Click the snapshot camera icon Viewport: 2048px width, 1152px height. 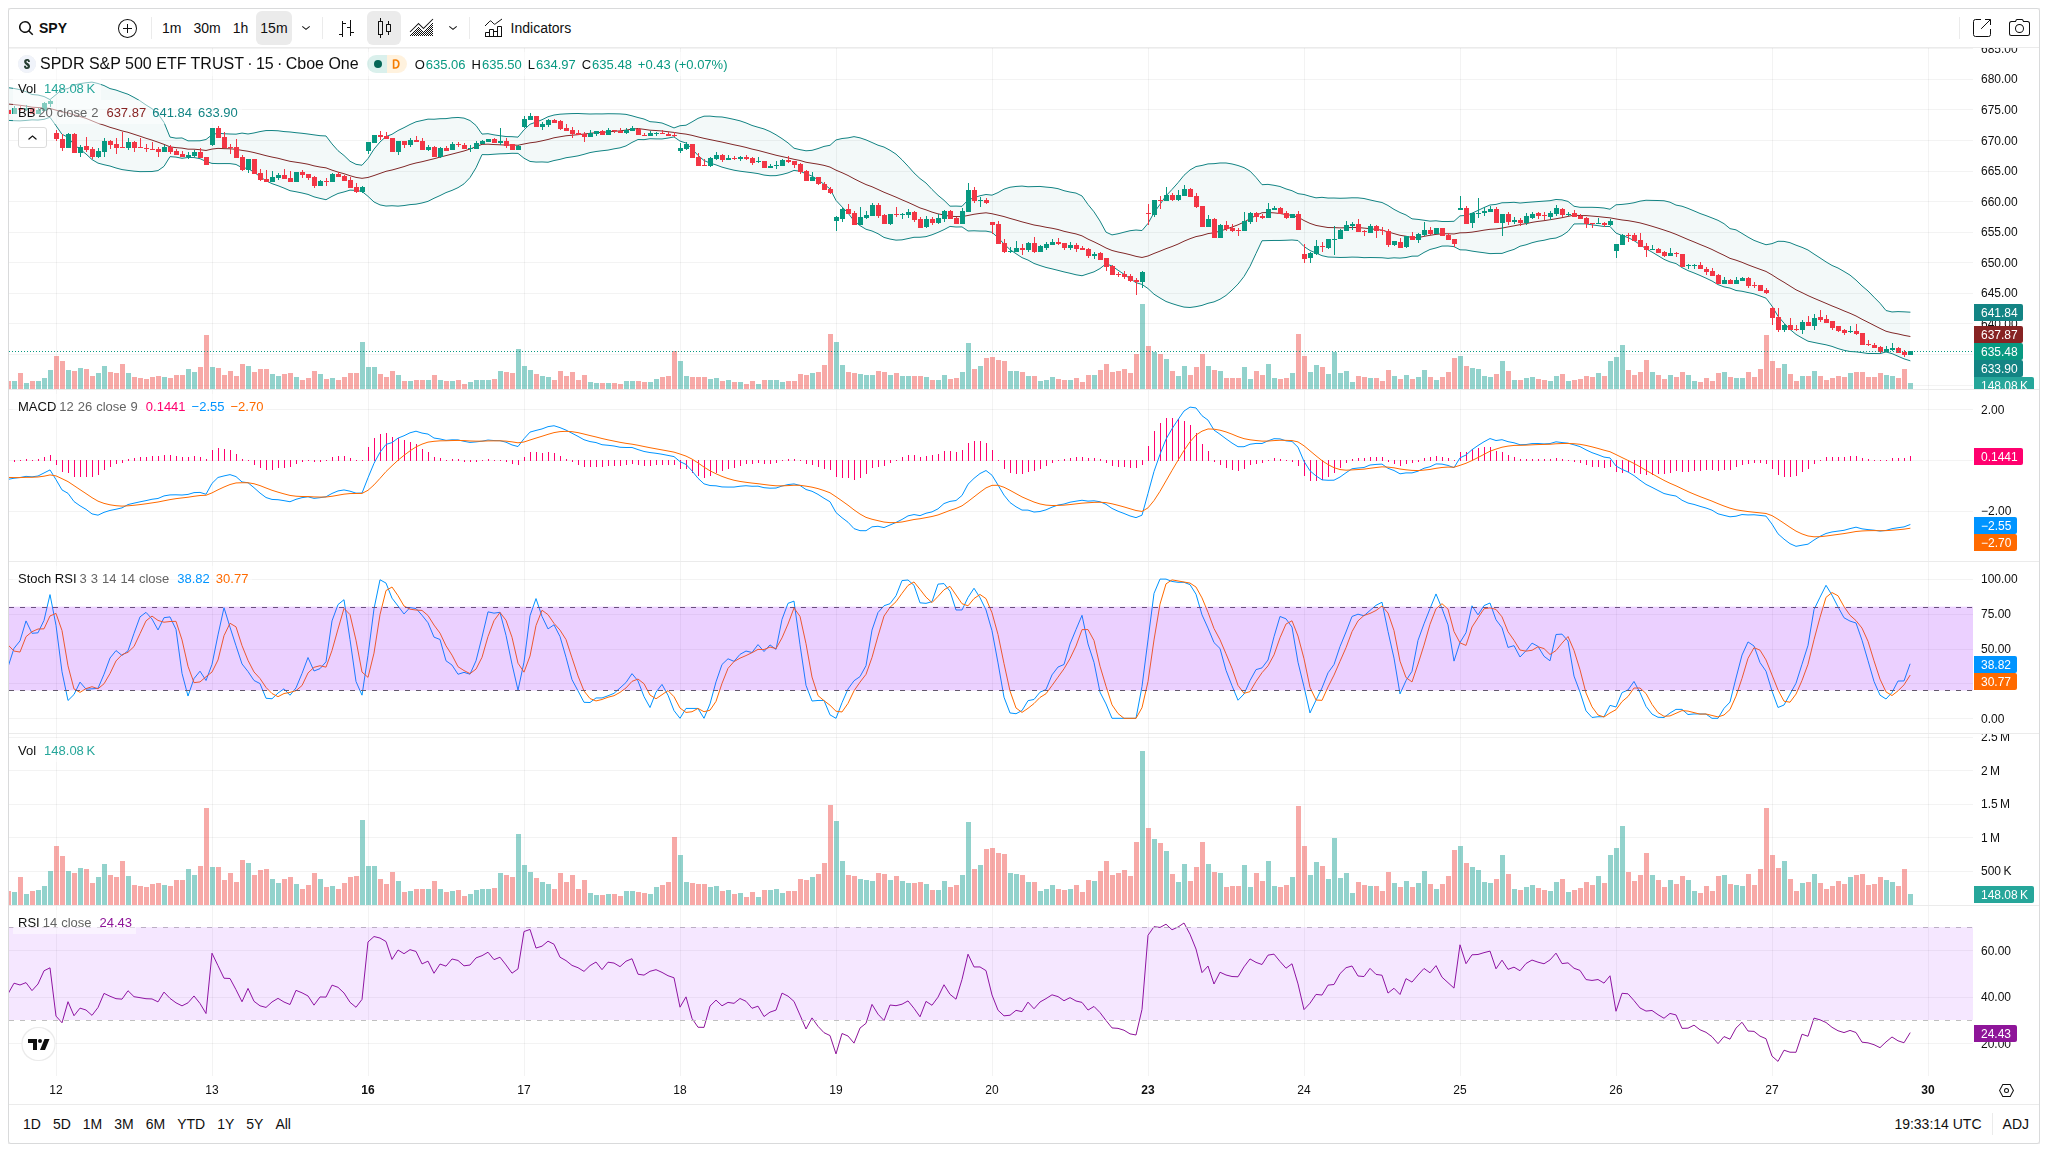[x=2019, y=28]
